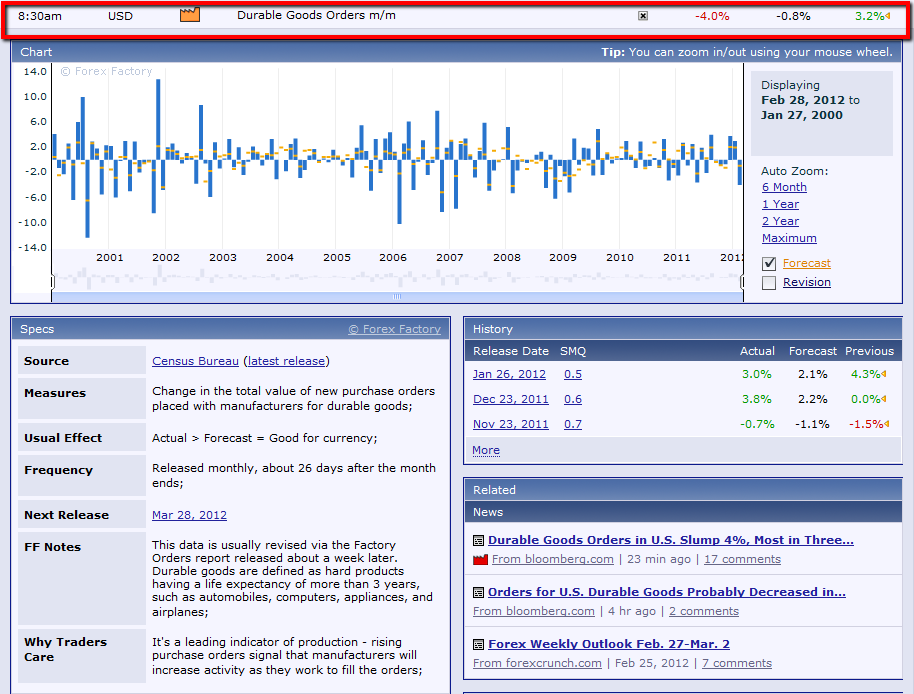The width and height of the screenshot is (914, 694).
Task: Click the USD currency label
Action: pyautogui.click(x=120, y=16)
